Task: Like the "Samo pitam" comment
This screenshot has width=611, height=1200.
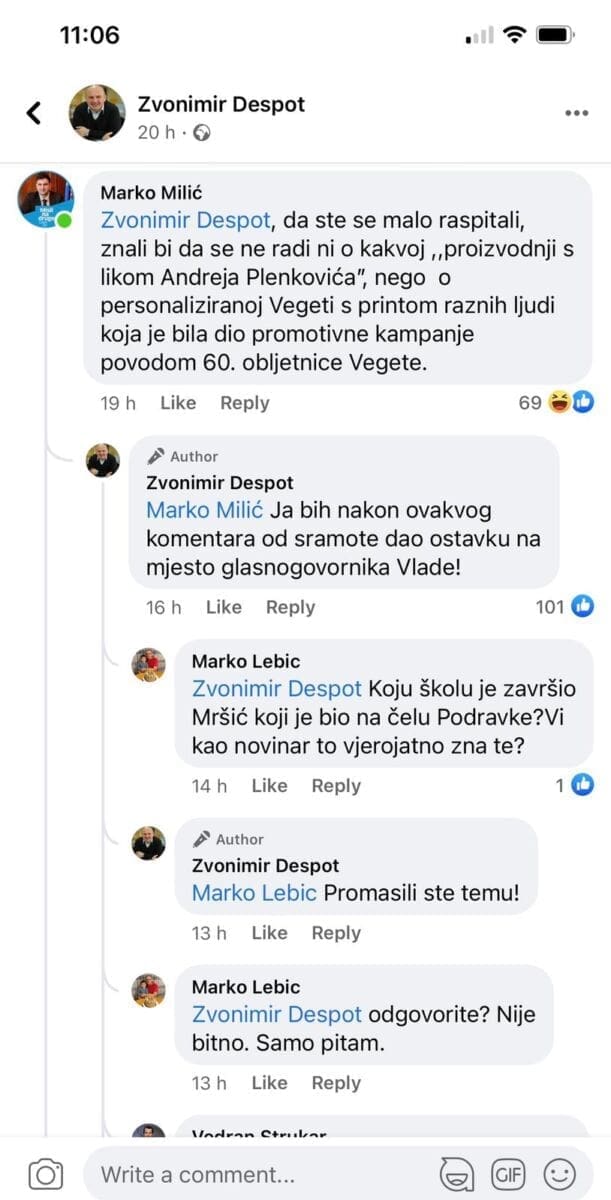Action: [269, 1083]
